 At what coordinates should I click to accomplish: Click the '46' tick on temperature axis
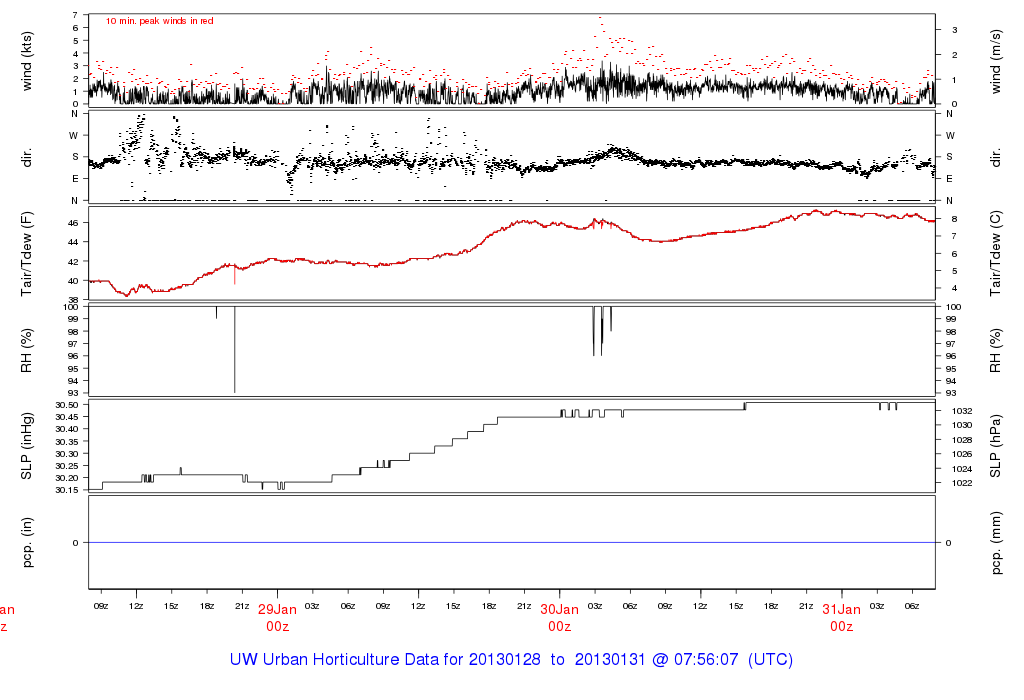[x=73, y=223]
